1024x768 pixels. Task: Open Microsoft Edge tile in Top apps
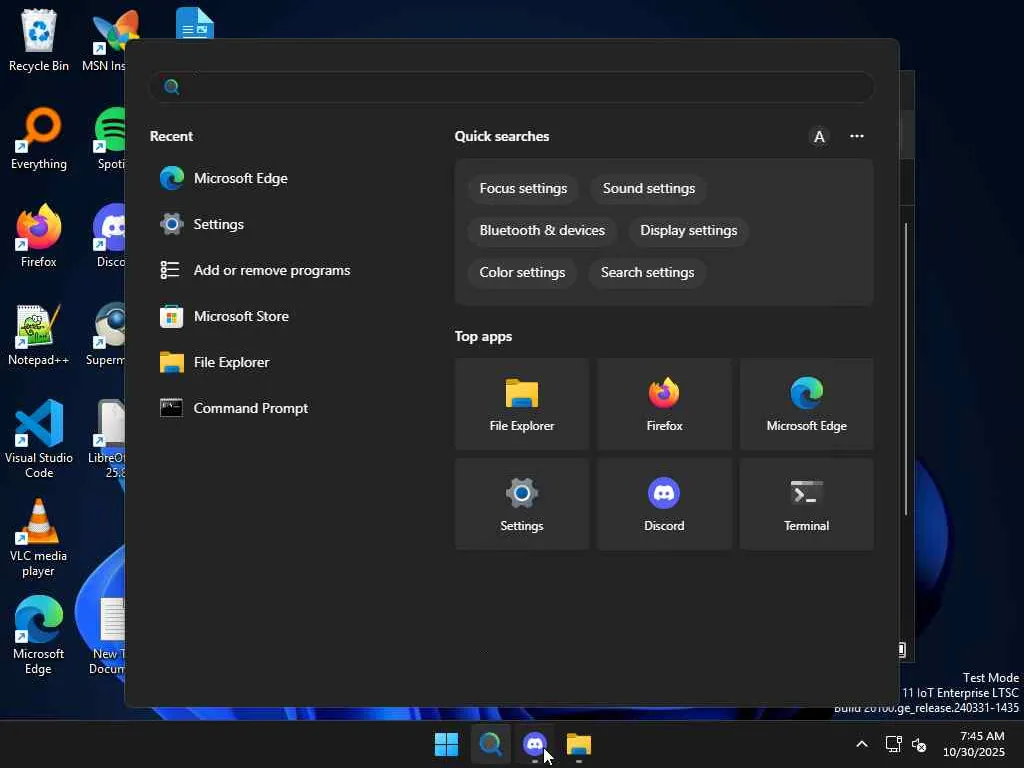pos(807,404)
